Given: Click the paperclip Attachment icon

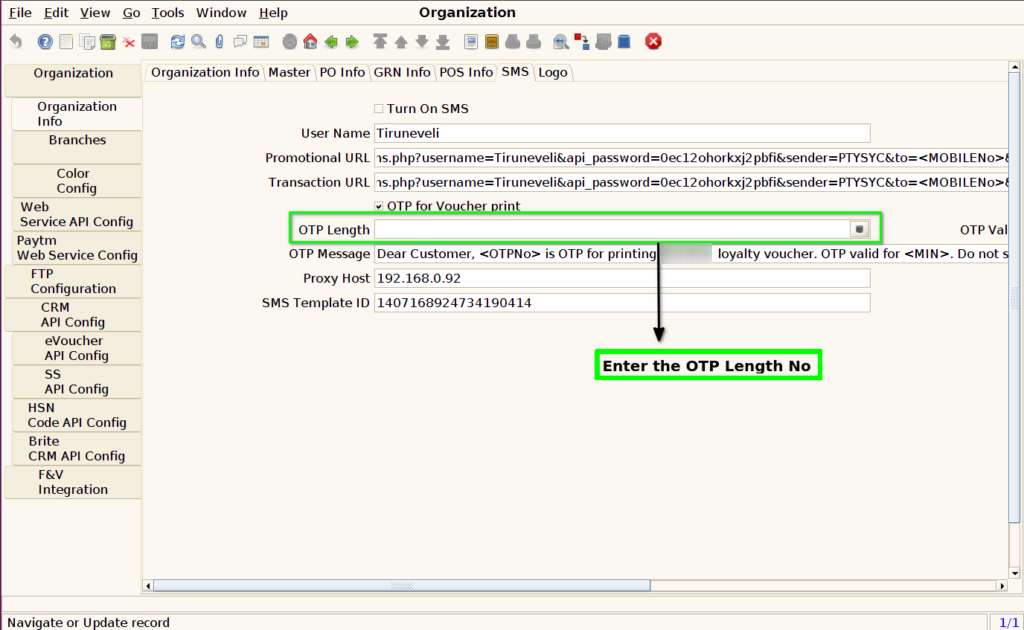Looking at the screenshot, I should tap(219, 42).
